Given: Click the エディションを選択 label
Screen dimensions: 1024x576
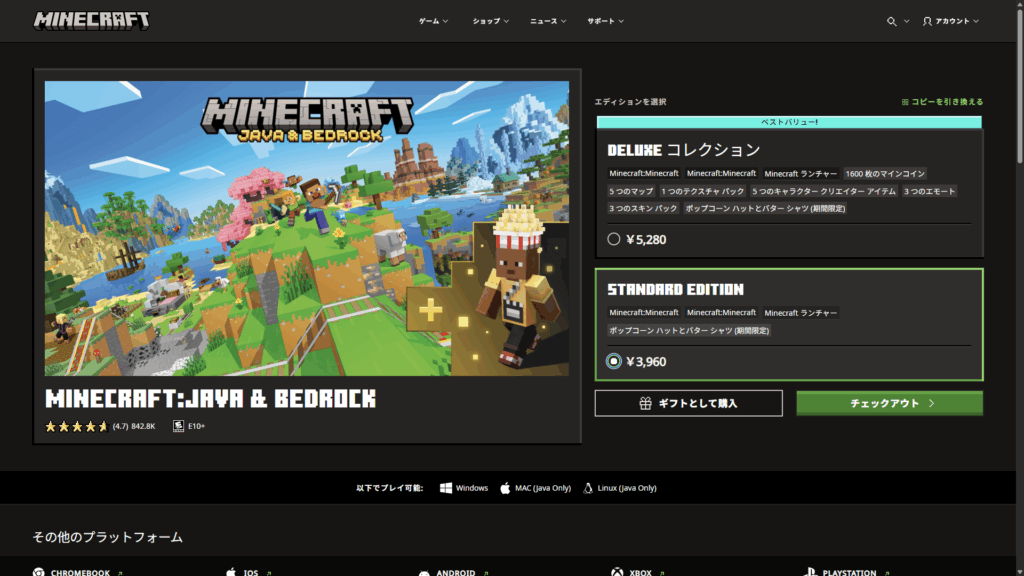Looking at the screenshot, I should coord(630,102).
